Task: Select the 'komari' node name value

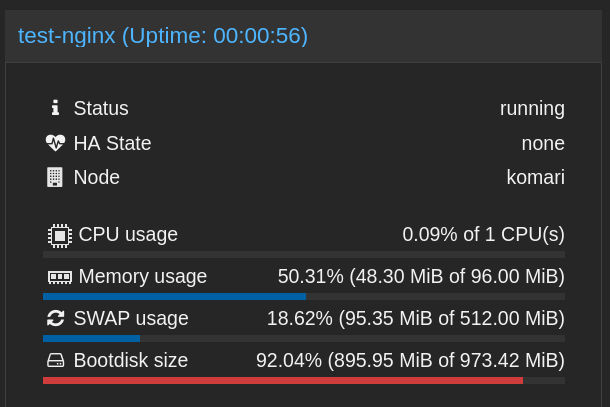Action: 536,177
